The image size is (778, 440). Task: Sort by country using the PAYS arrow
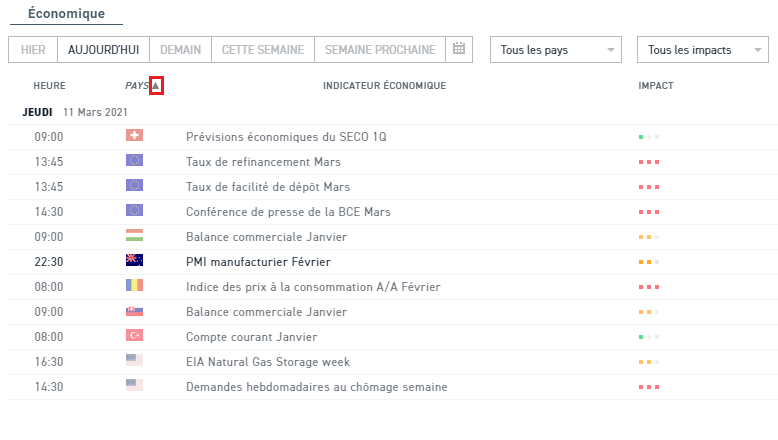pos(156,86)
